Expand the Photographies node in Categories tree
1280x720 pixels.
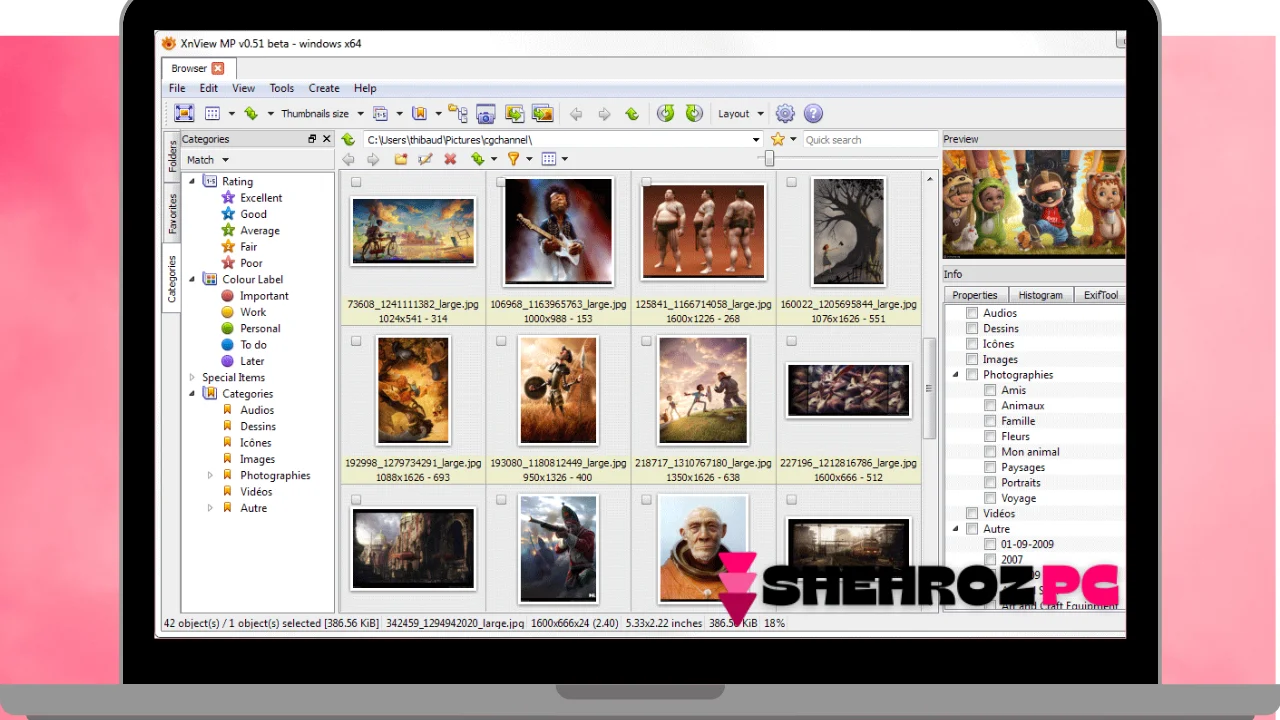click(x=210, y=475)
